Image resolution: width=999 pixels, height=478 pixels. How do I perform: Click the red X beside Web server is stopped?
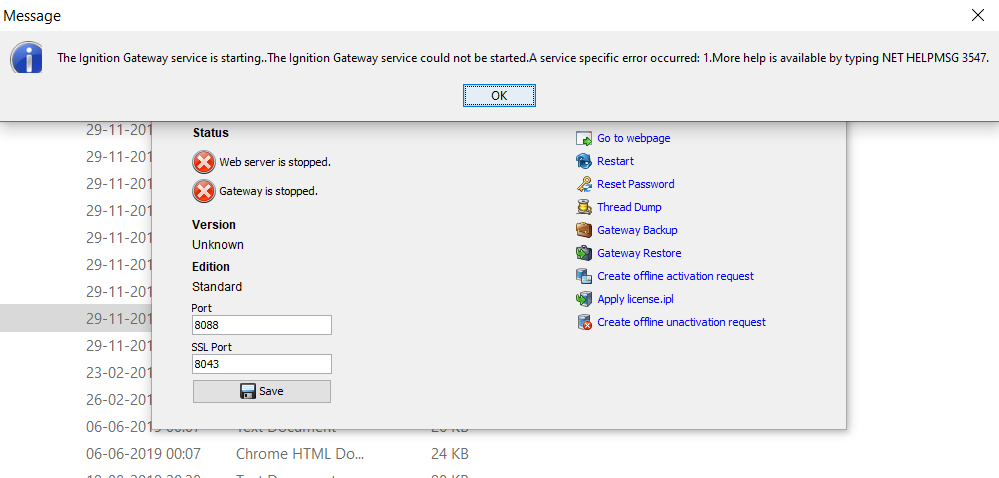coord(203,162)
